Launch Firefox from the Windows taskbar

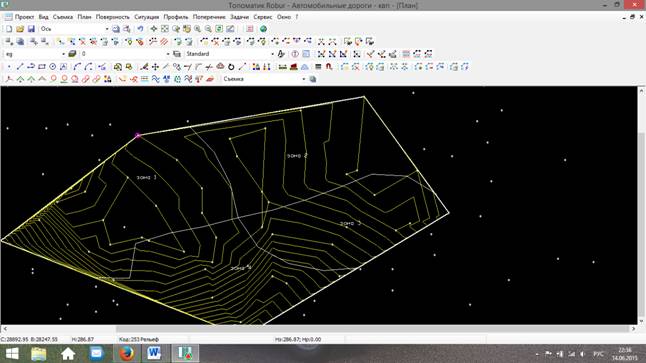click(126, 354)
